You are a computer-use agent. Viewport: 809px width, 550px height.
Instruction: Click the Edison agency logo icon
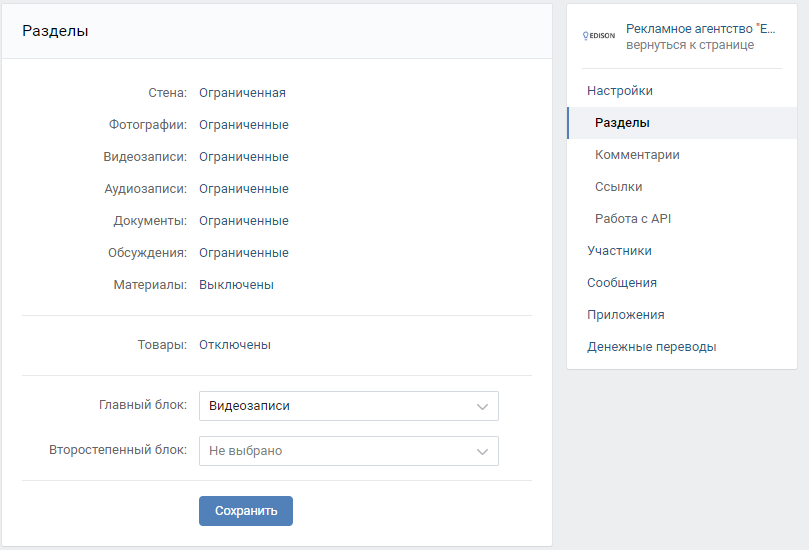[x=600, y=36]
